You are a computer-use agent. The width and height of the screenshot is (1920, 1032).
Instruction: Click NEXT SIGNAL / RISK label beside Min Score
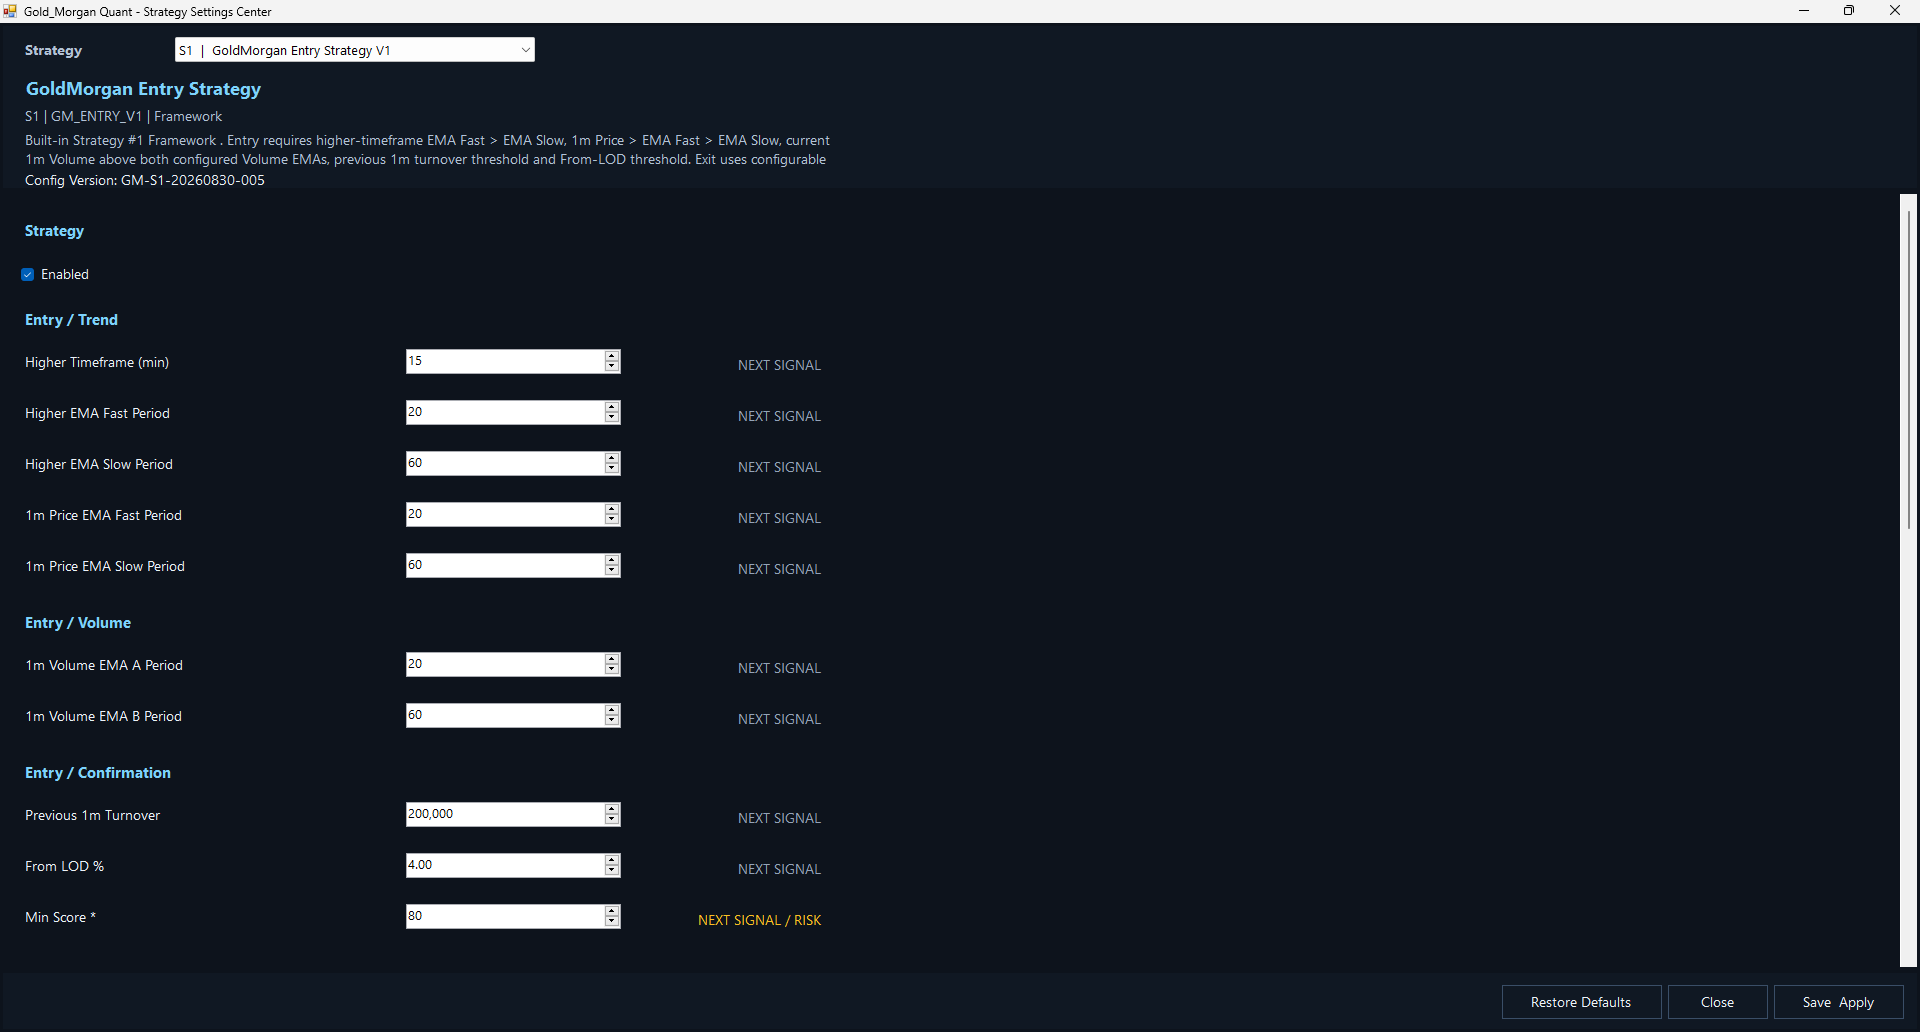tap(759, 920)
